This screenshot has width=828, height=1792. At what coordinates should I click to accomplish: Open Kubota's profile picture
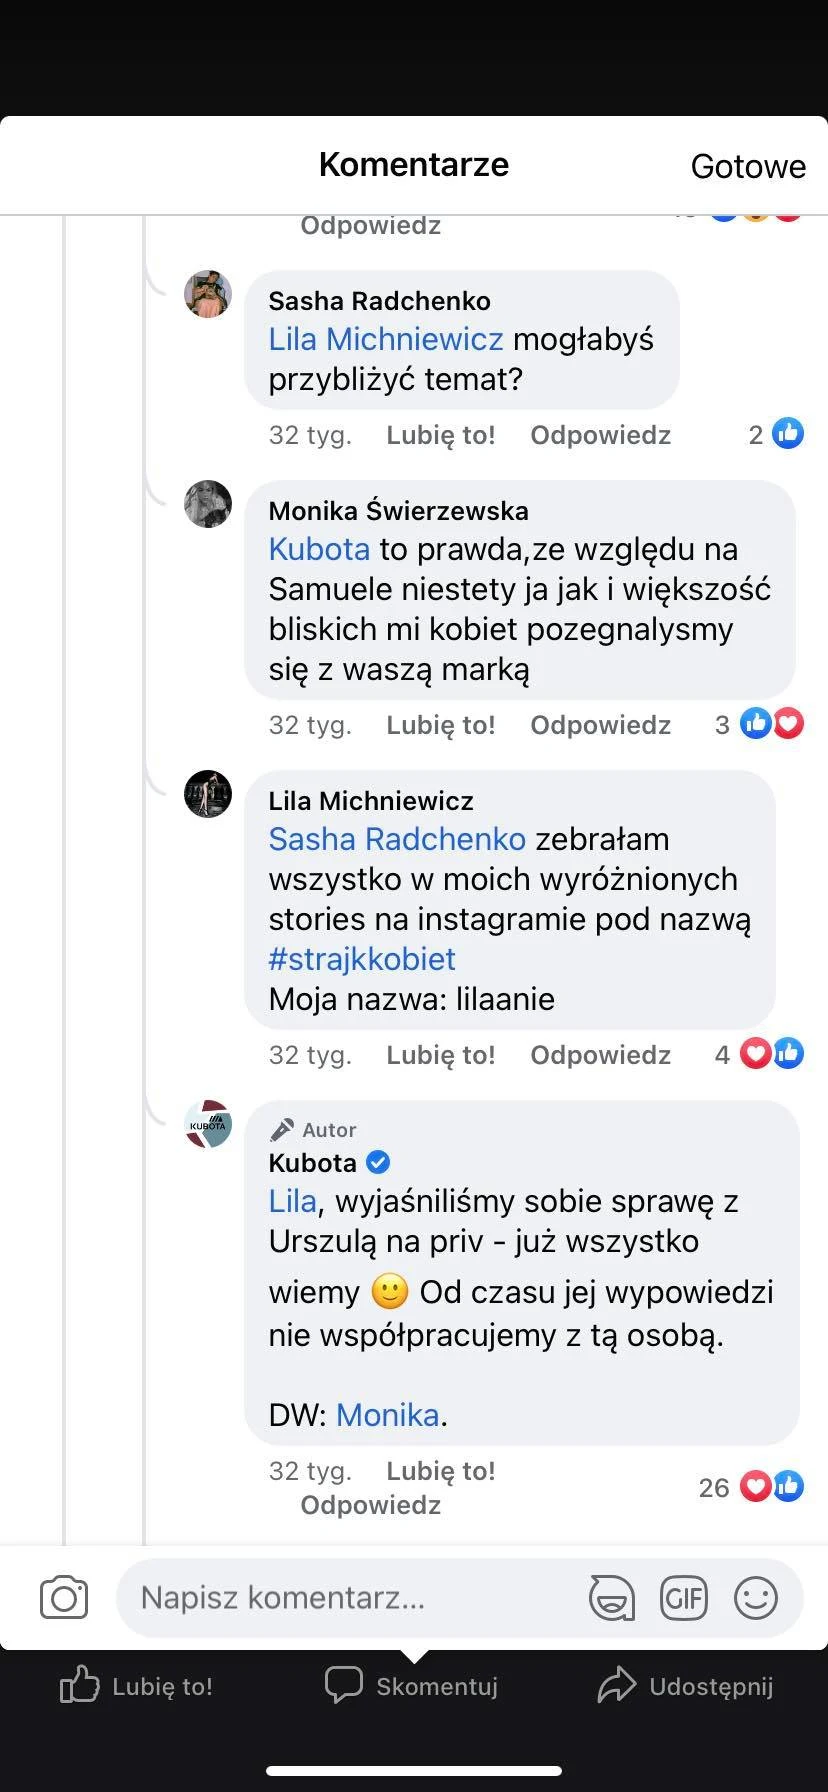coord(208,1125)
